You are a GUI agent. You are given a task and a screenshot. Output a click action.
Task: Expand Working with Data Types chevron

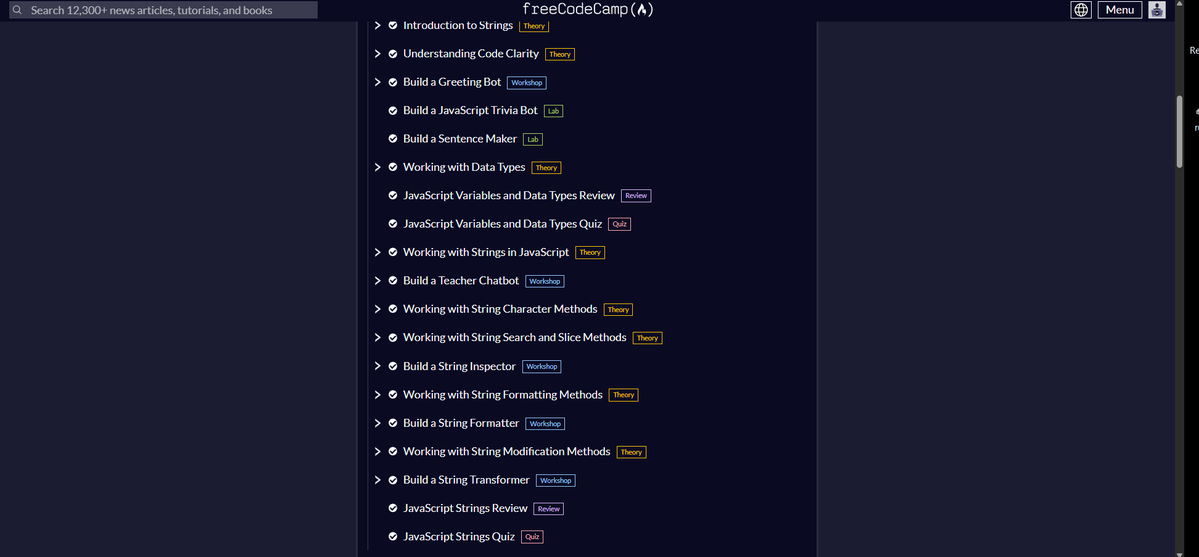tap(377, 167)
